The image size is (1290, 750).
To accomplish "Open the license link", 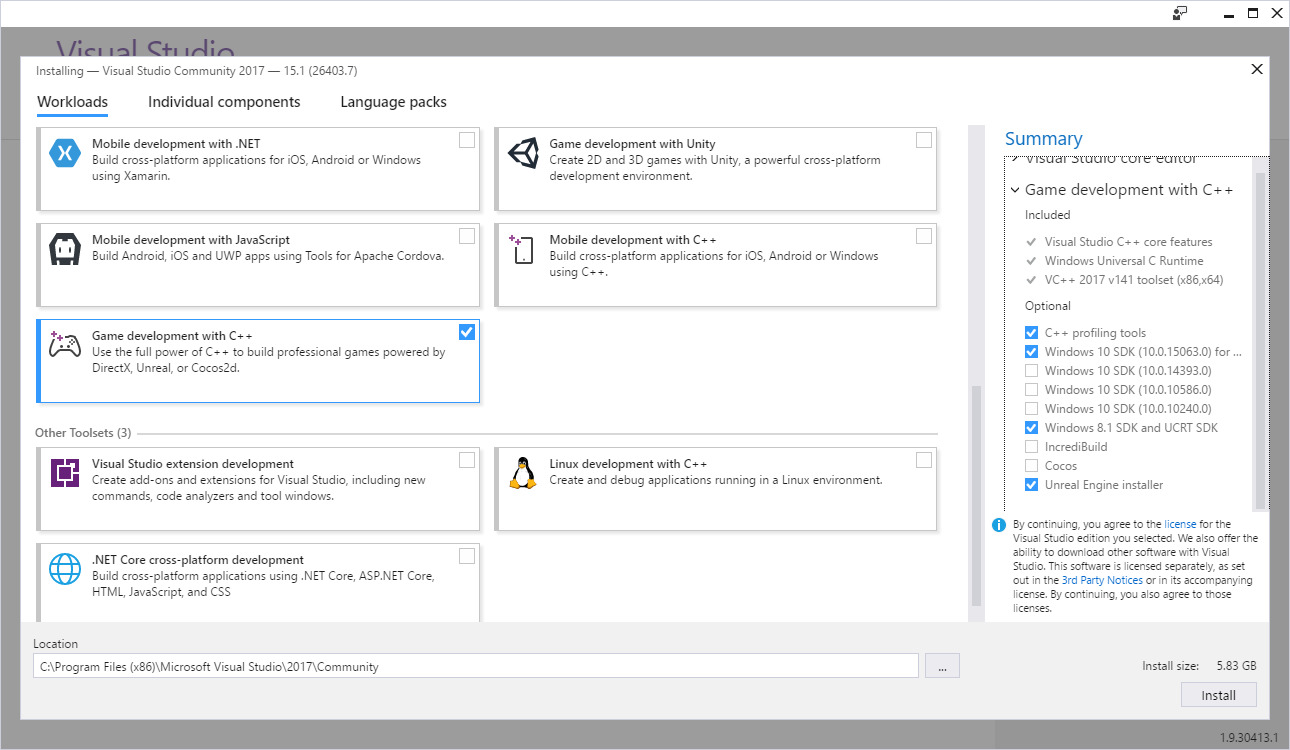I will pyautogui.click(x=1179, y=524).
